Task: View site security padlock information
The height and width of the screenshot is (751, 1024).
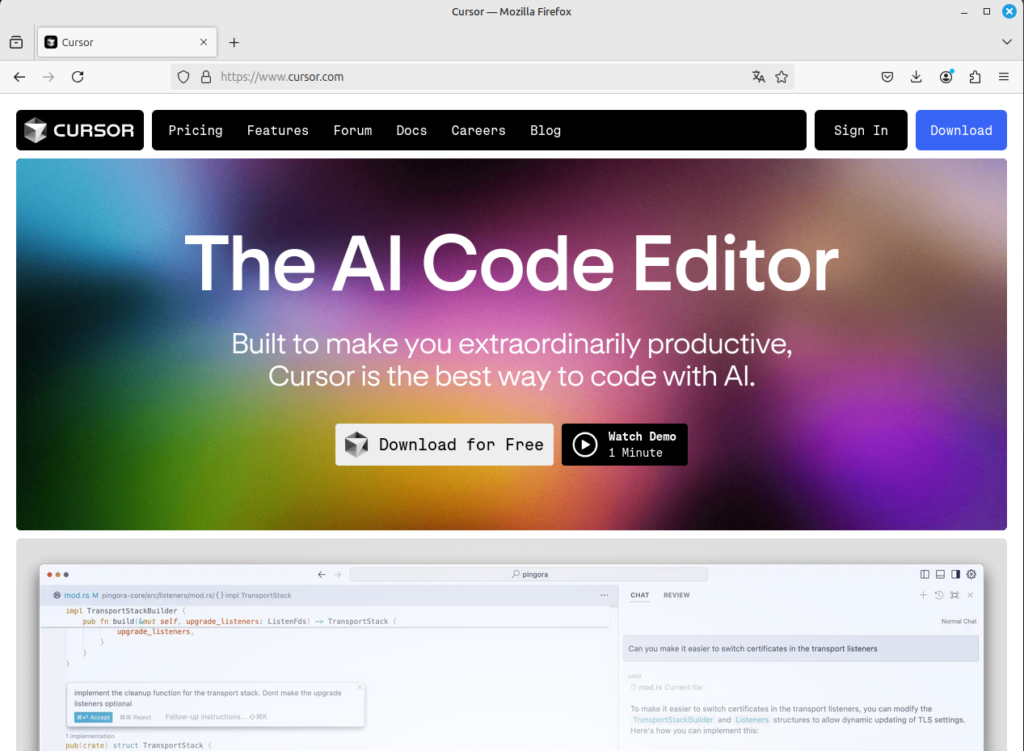Action: [206, 77]
